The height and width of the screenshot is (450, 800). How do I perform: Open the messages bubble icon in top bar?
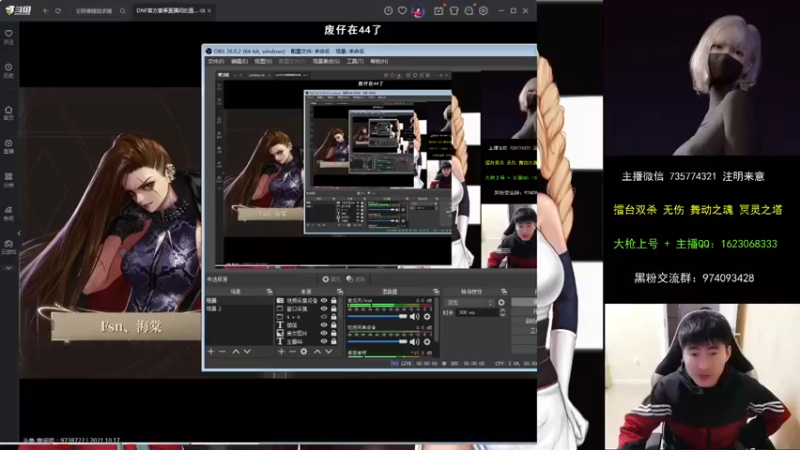tap(469, 11)
